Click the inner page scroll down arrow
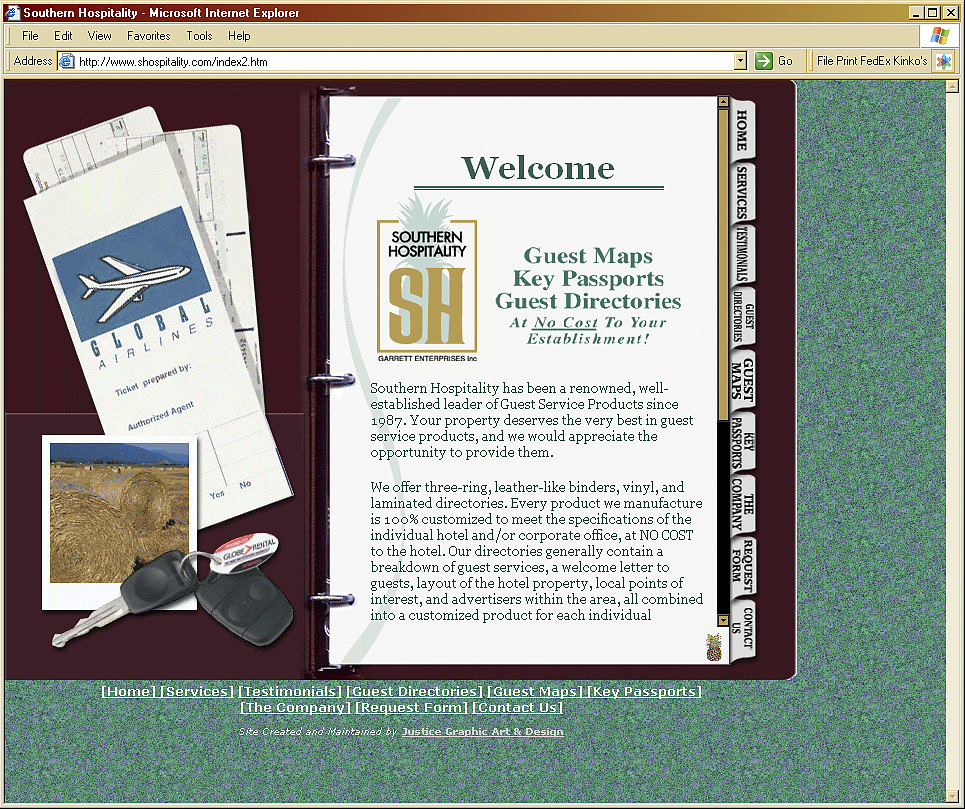The height and width of the screenshot is (809, 965). pos(723,621)
